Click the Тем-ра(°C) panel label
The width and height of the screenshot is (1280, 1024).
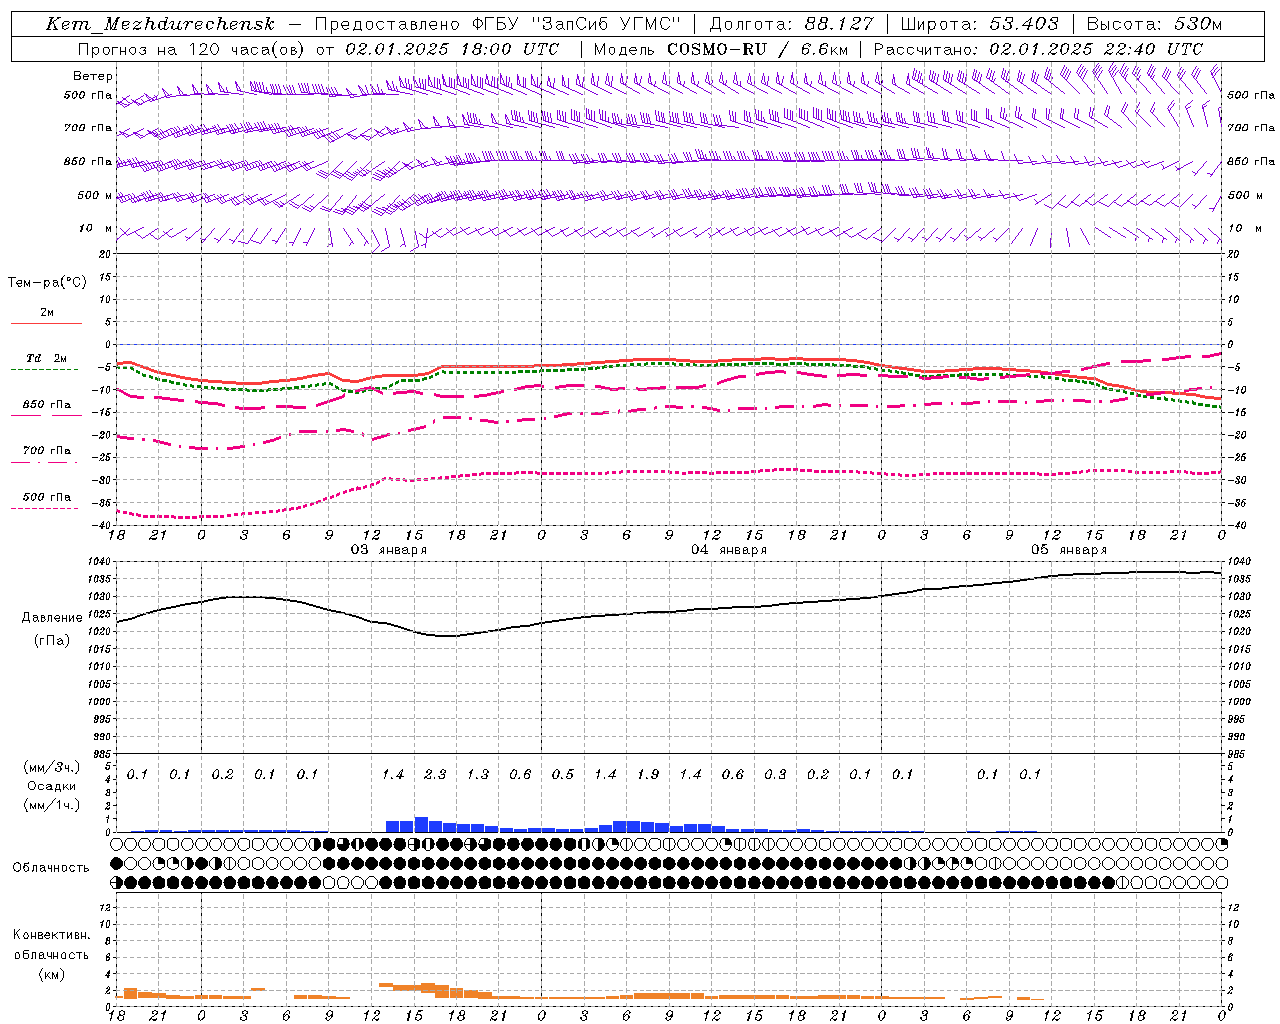(47, 283)
